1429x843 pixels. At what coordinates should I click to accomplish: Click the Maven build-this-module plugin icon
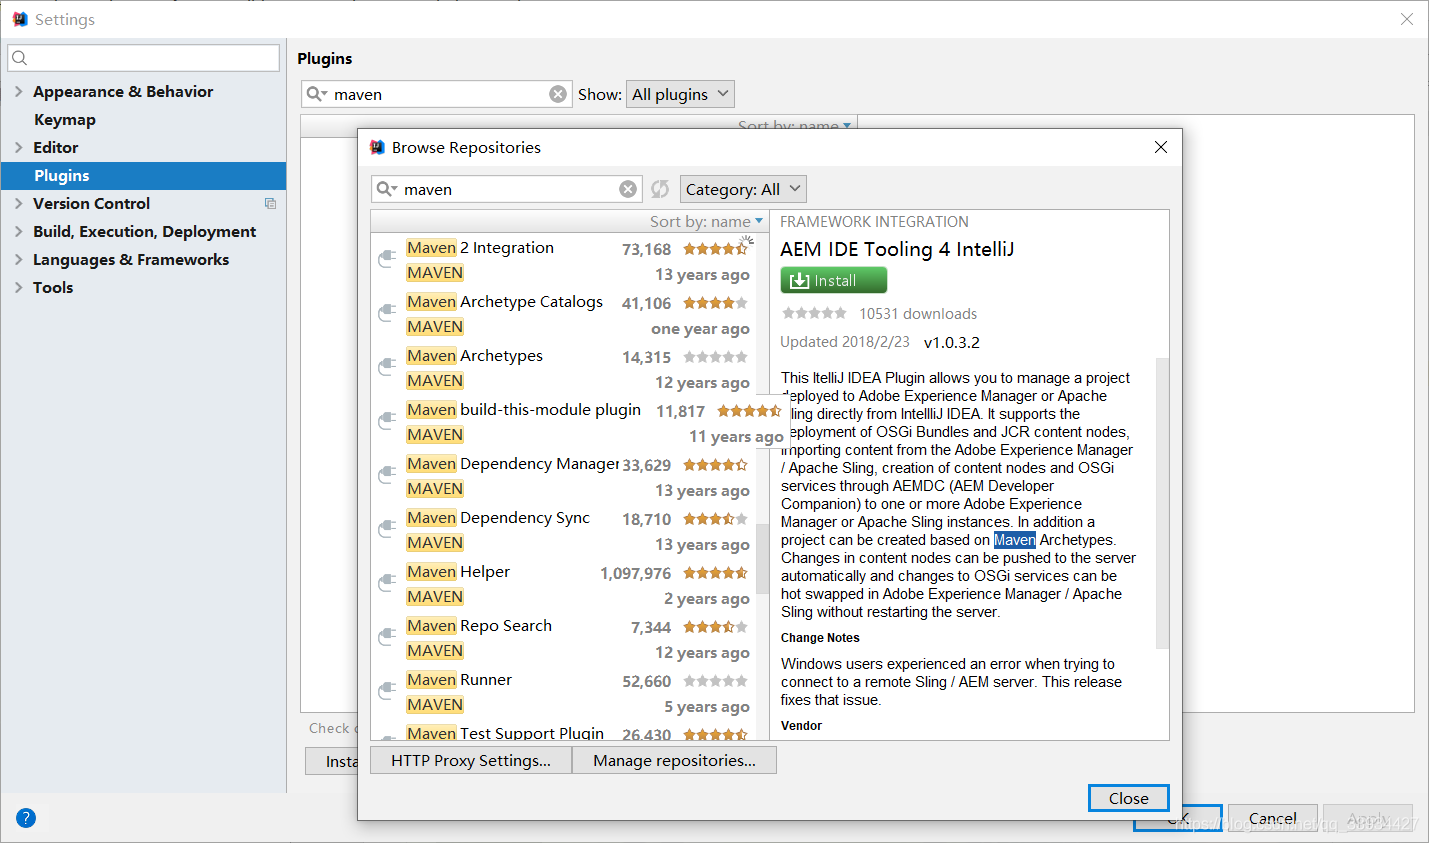(x=387, y=422)
